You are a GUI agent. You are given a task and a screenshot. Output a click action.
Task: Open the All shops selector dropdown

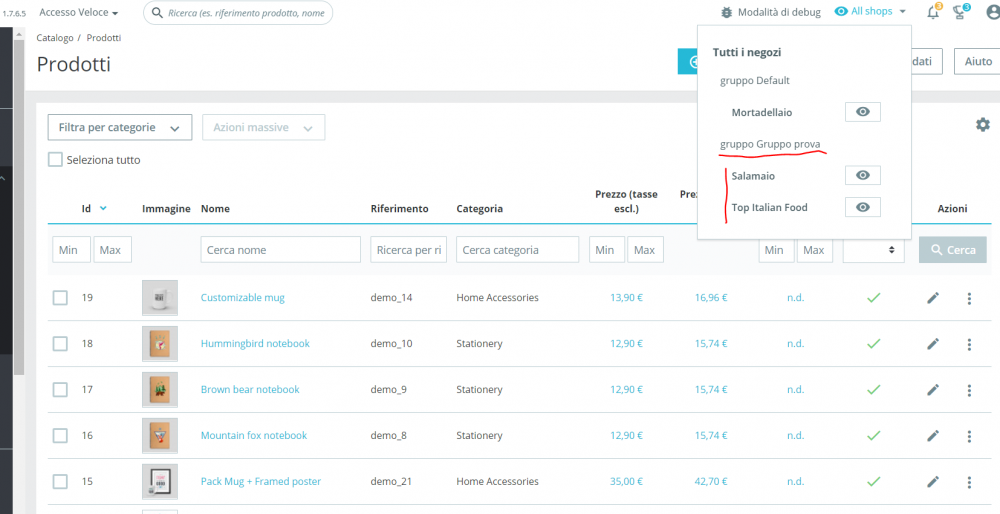pos(870,12)
